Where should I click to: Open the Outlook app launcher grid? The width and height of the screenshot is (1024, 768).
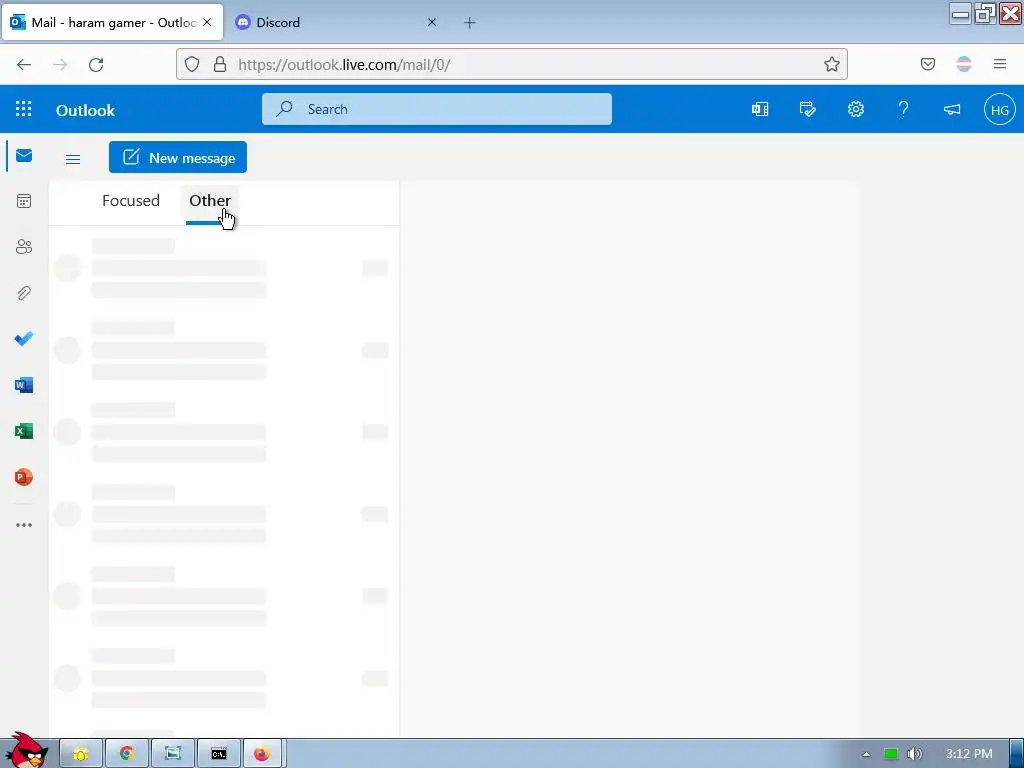pos(24,109)
